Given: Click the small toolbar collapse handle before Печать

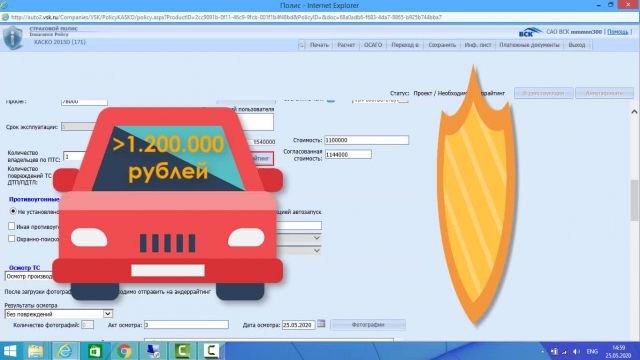Looking at the screenshot, I should (x=301, y=45).
